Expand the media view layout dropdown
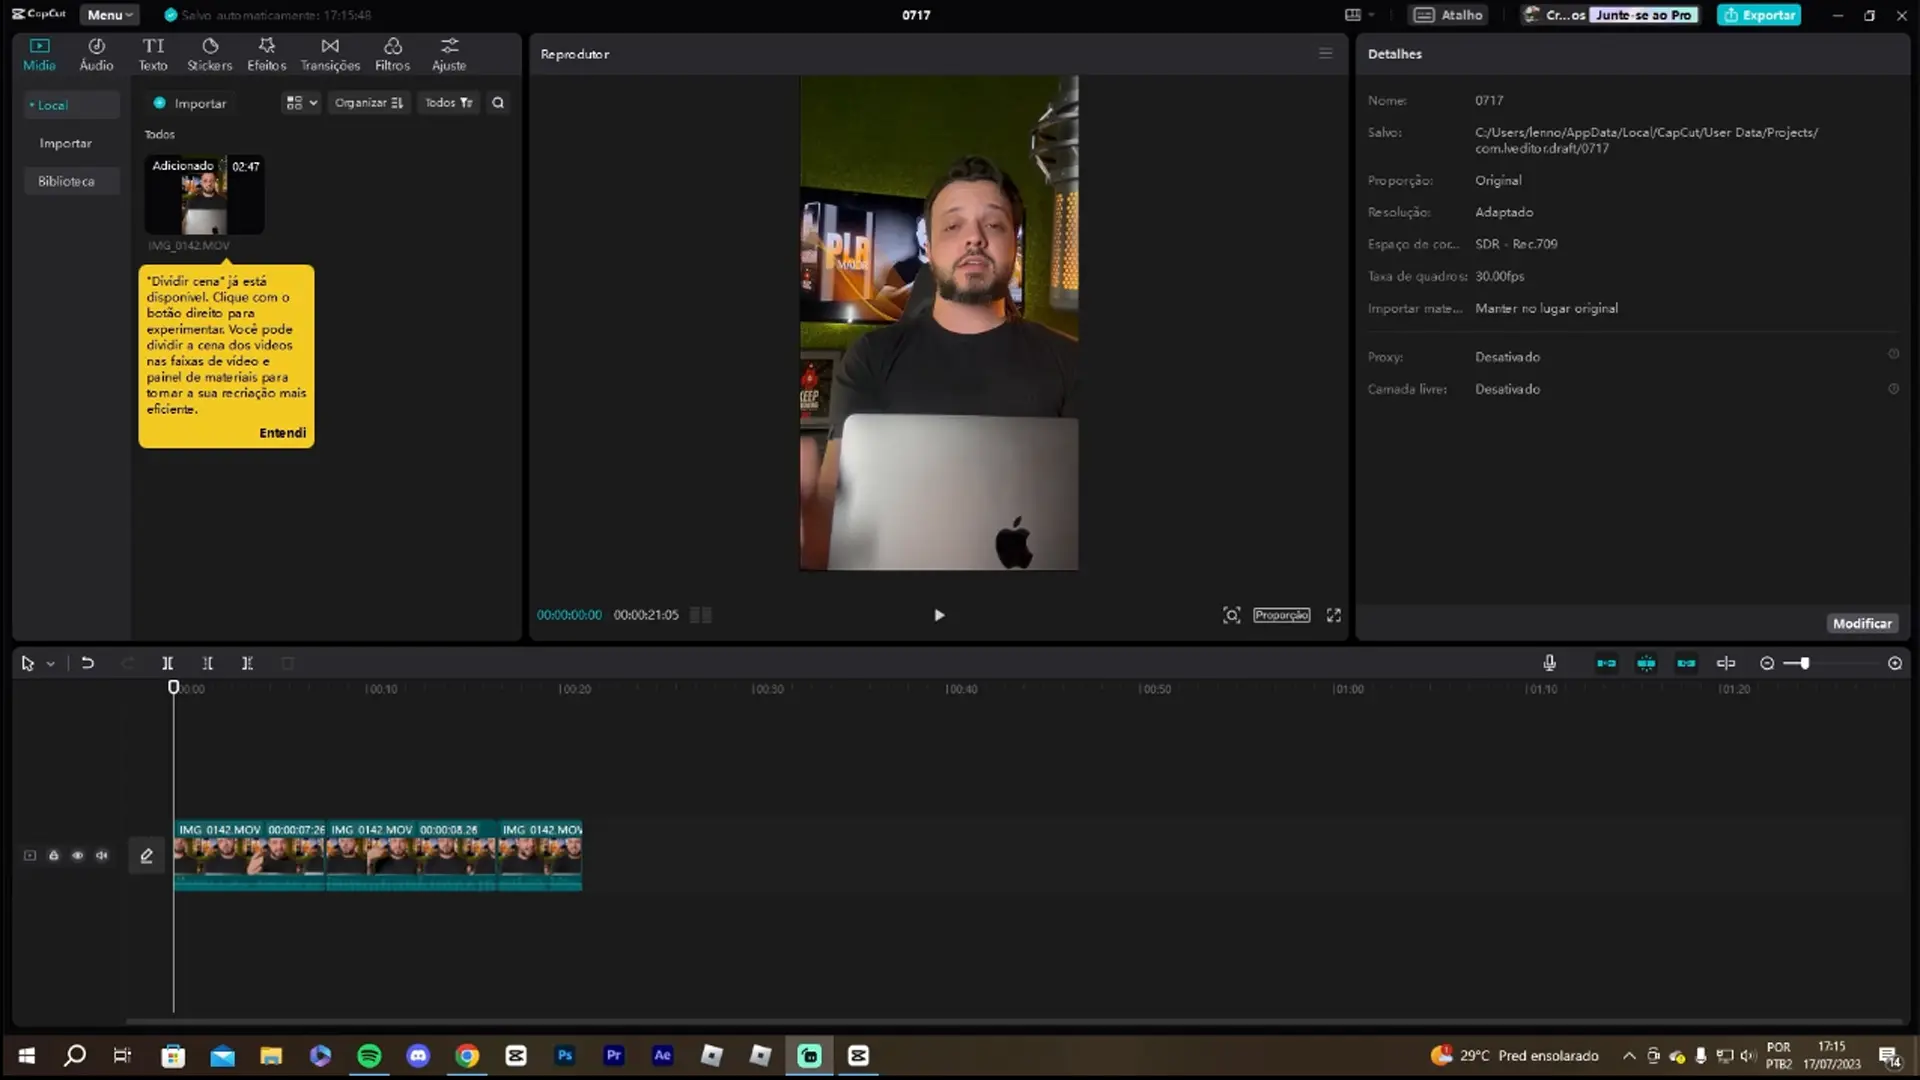 tap(301, 103)
